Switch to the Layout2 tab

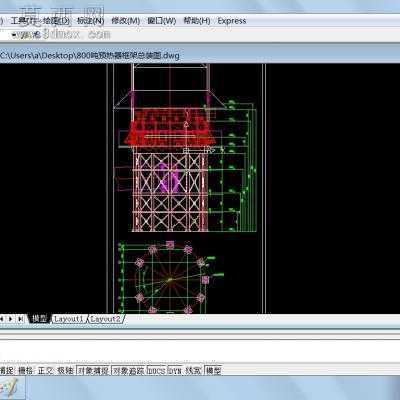point(105,319)
